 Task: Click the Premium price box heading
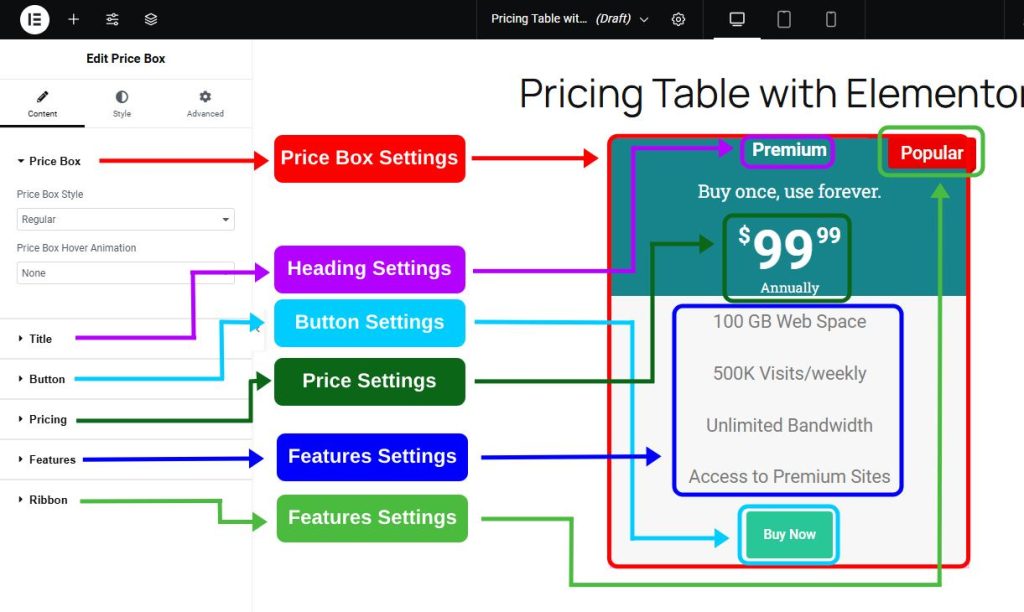(787, 148)
